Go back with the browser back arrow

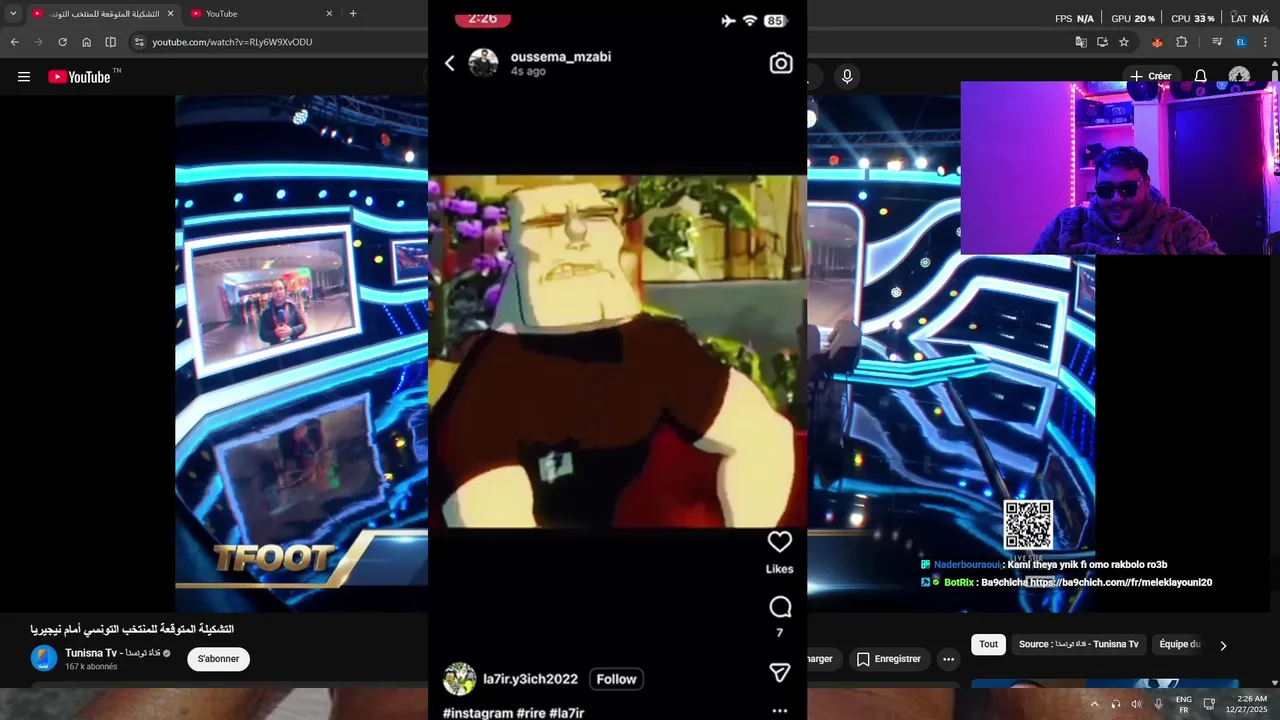click(14, 42)
